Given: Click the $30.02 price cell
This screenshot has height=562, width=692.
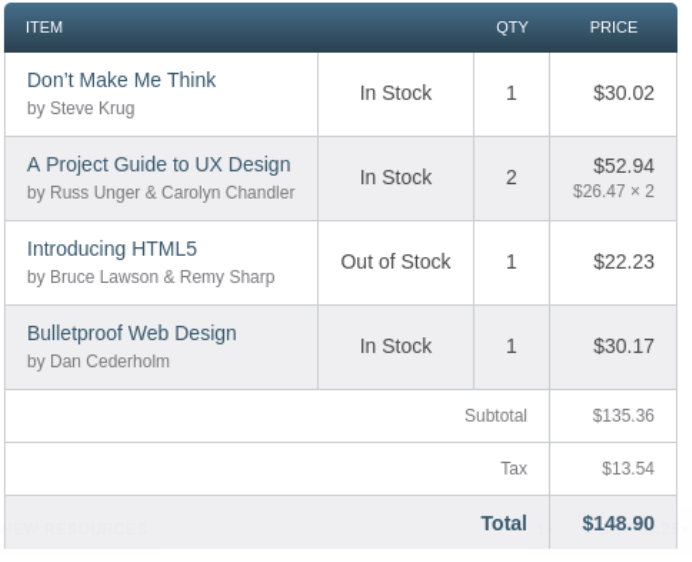Looking at the screenshot, I should (x=623, y=93).
